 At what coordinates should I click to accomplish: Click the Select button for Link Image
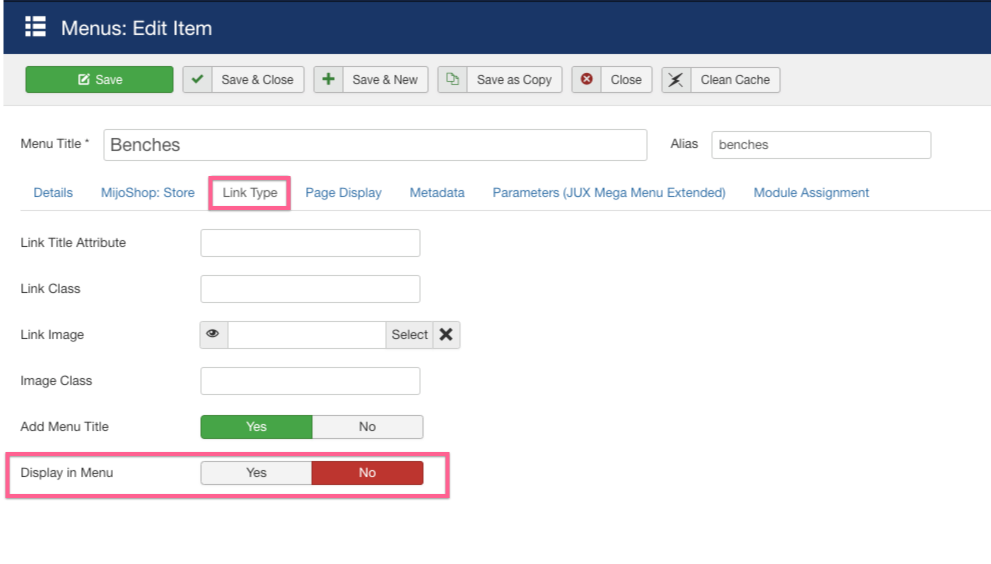point(409,334)
